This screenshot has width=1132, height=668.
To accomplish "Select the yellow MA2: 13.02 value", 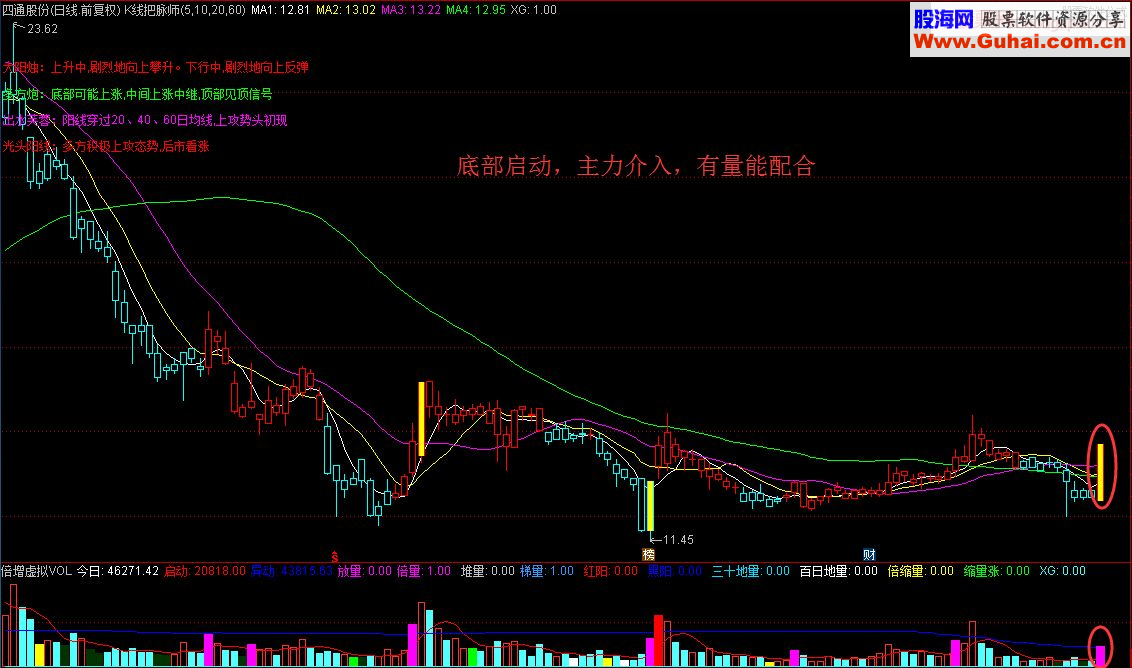I will click(x=346, y=10).
